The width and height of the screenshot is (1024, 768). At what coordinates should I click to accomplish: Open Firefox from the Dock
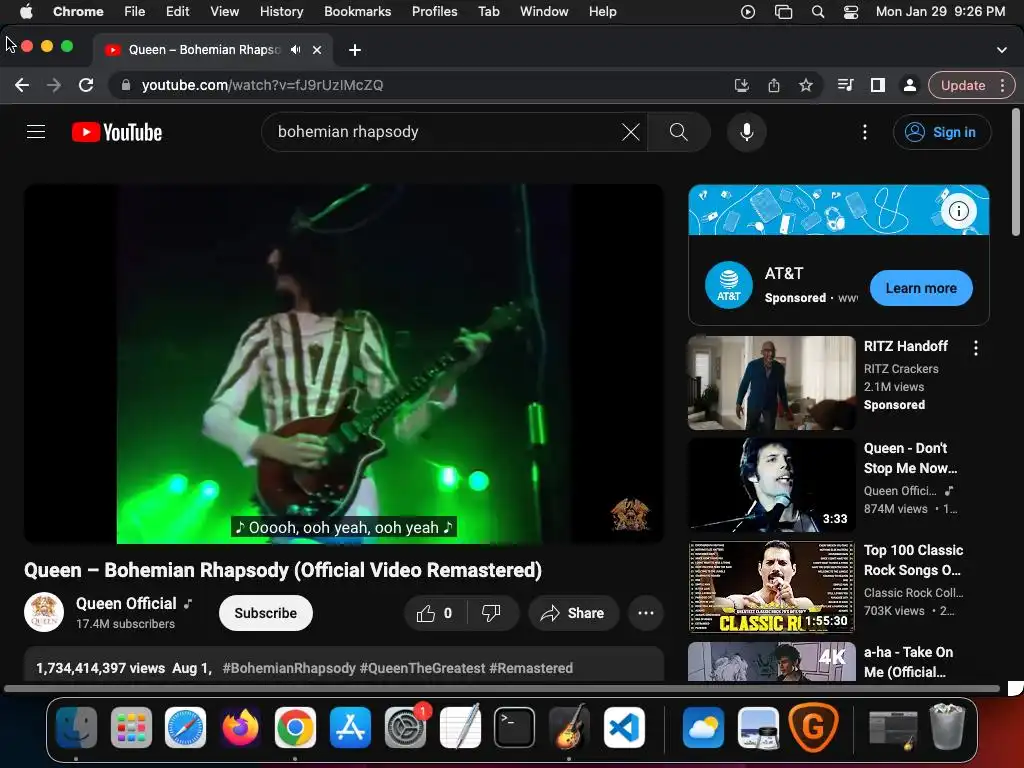point(240,727)
